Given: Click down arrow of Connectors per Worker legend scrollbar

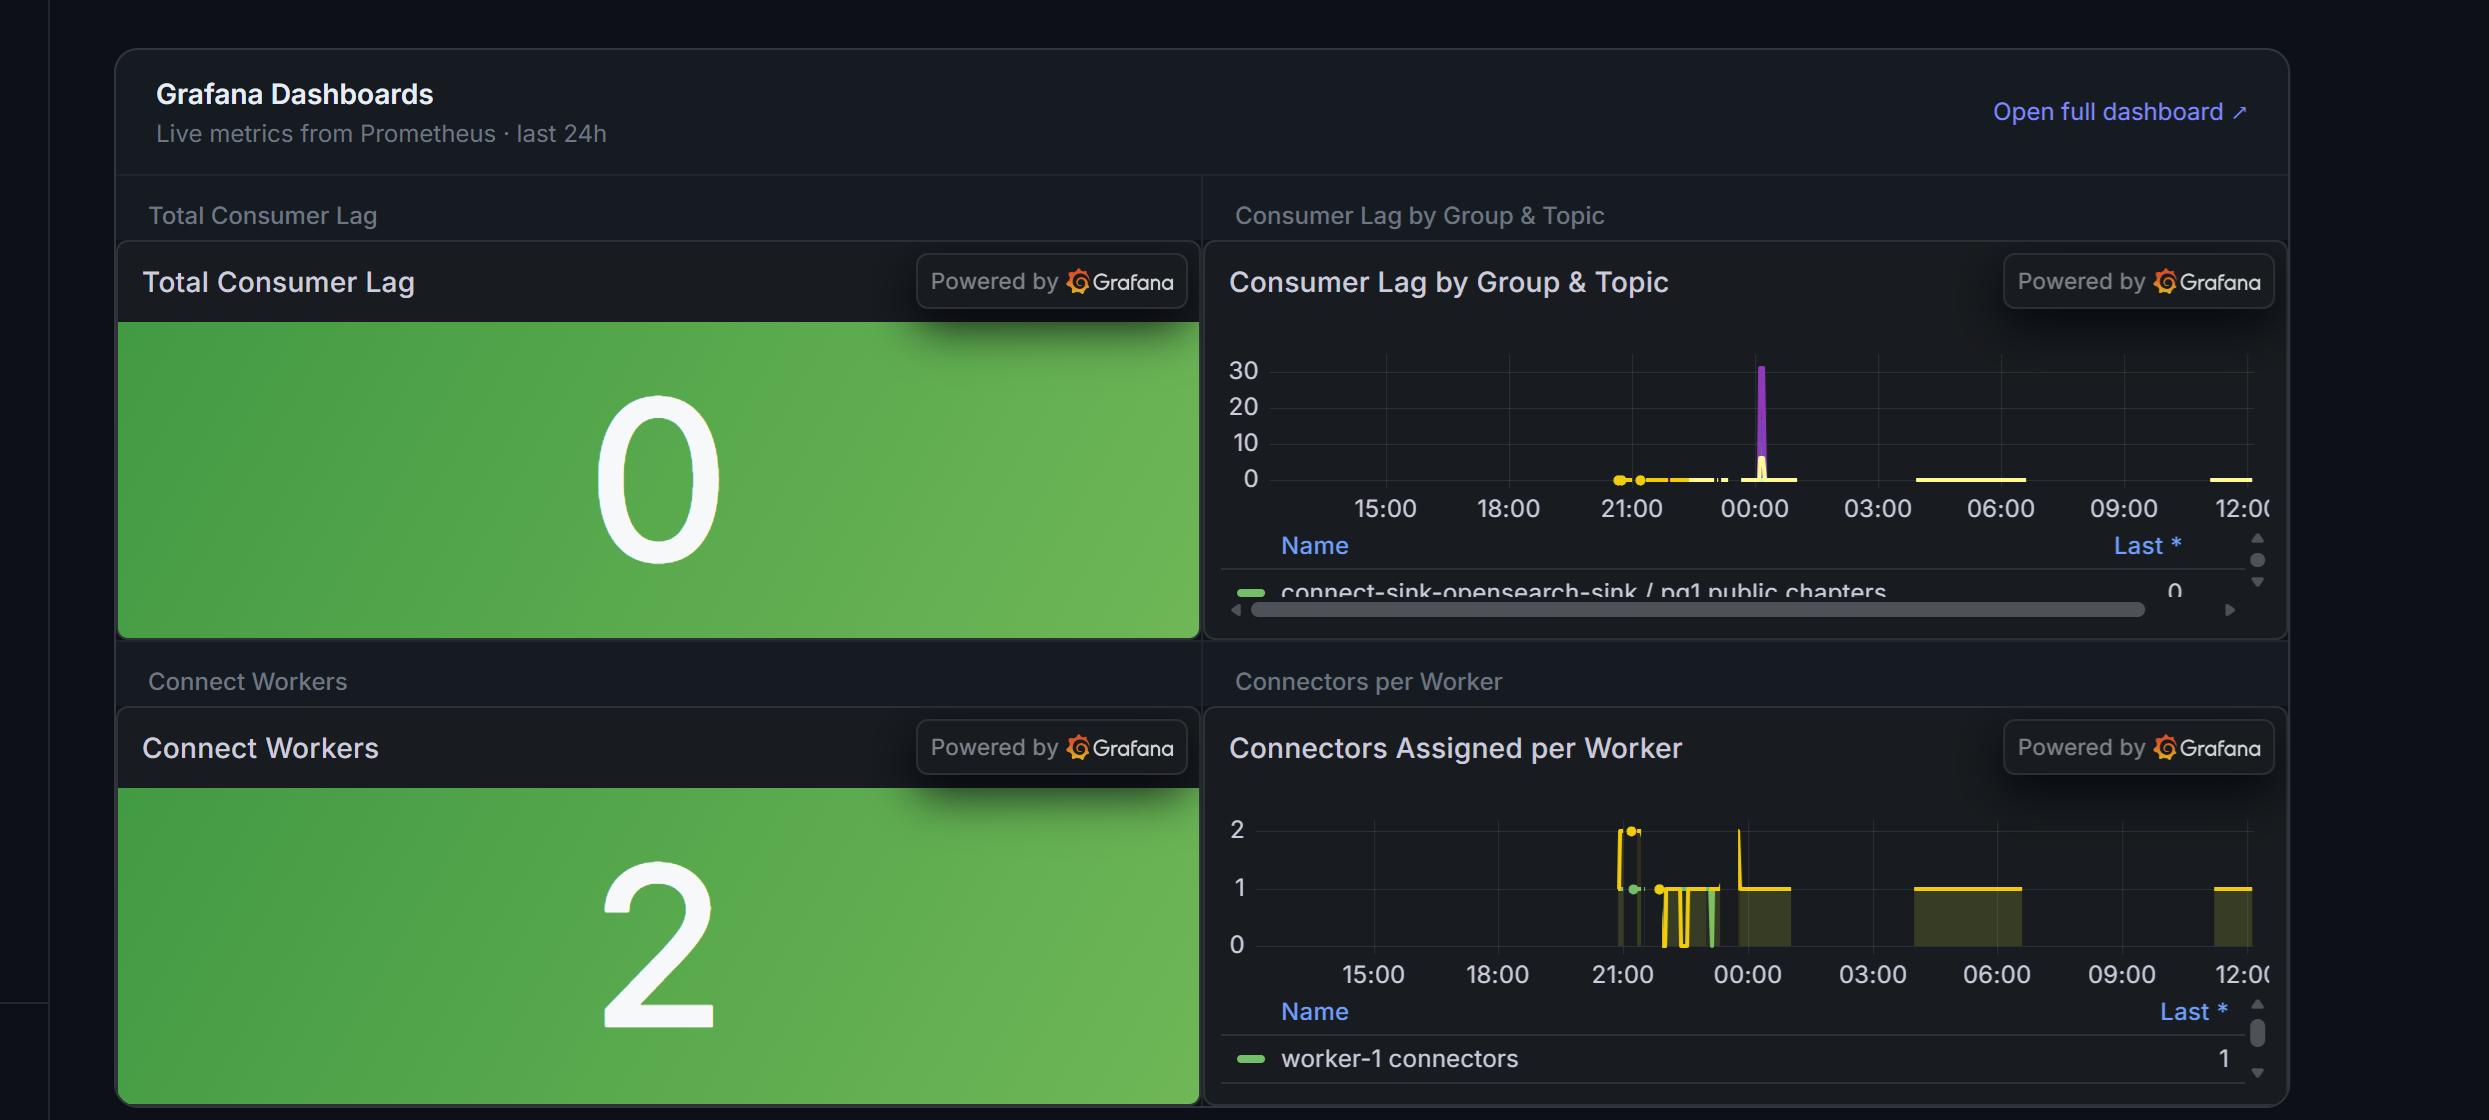Looking at the screenshot, I should [2257, 1073].
